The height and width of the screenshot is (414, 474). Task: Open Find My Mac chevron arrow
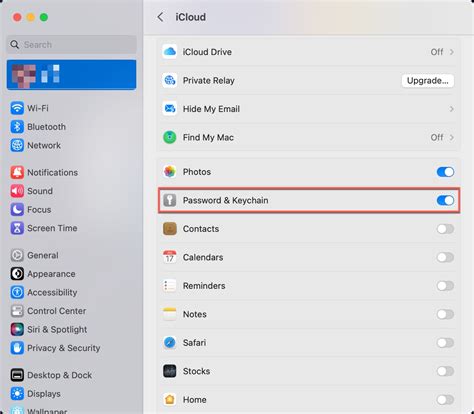click(x=451, y=137)
